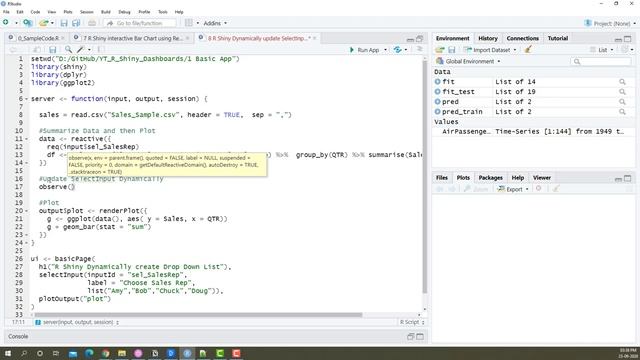Screen dimensions: 640x360
Task: Click the editor horizontal scrollbar
Action: coord(198,315)
